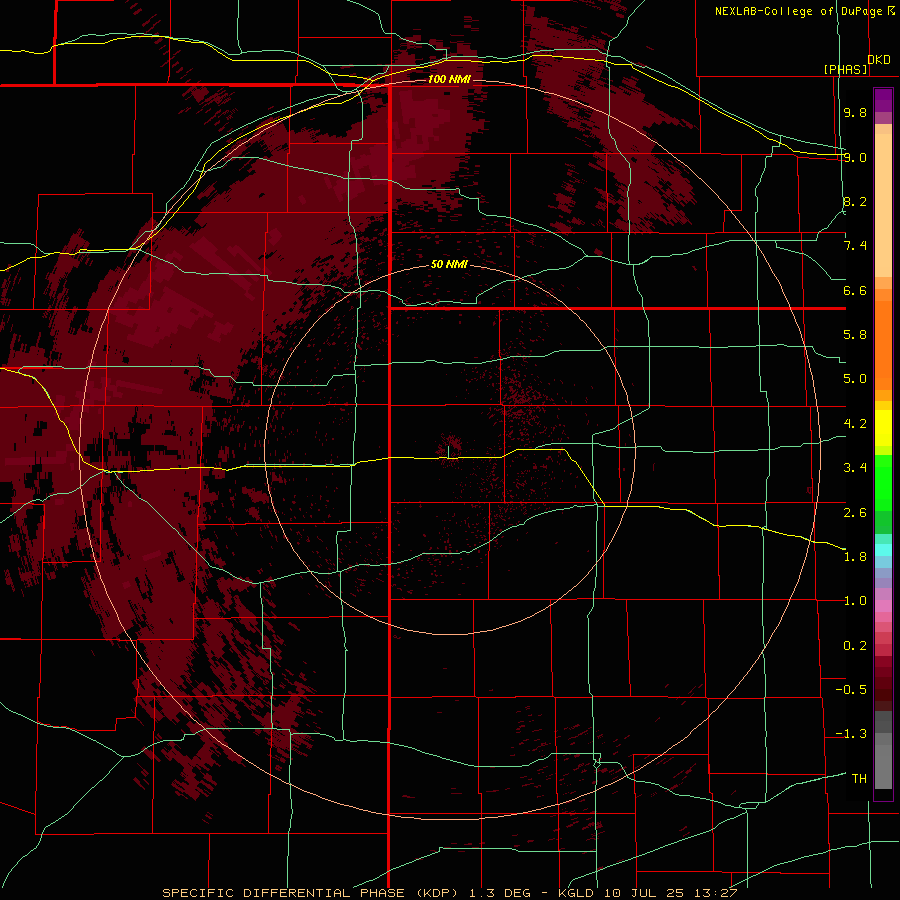
Task: Click the 9.8 legend value
Action: (855, 113)
